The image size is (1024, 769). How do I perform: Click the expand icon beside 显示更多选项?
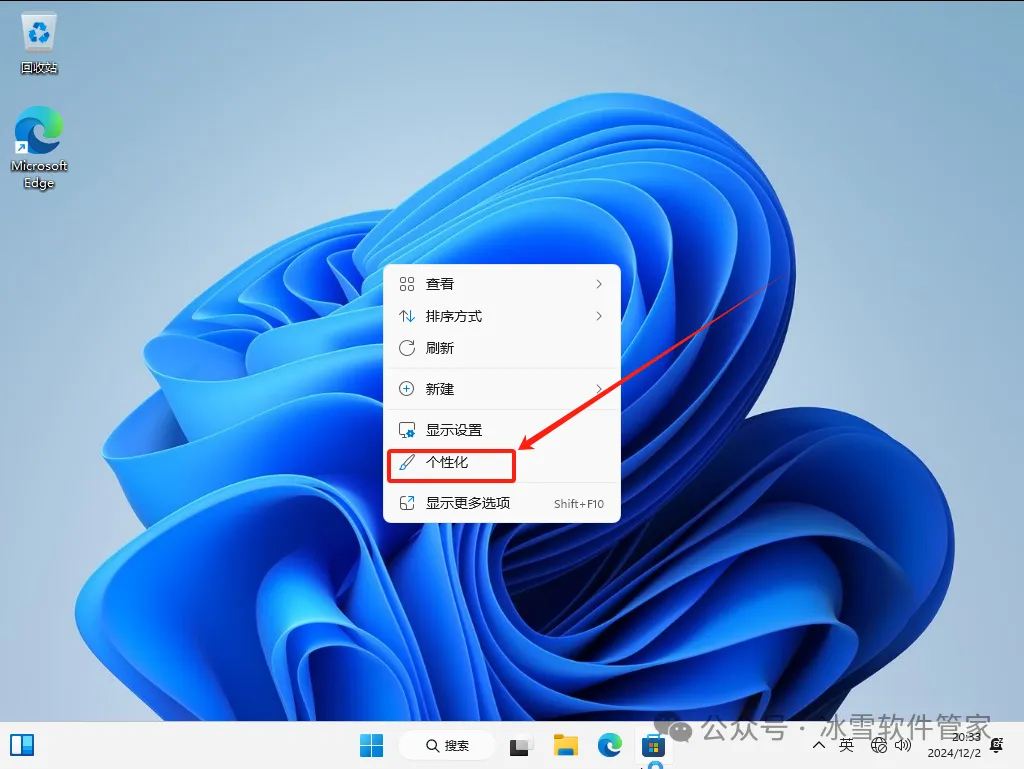pyautogui.click(x=407, y=503)
